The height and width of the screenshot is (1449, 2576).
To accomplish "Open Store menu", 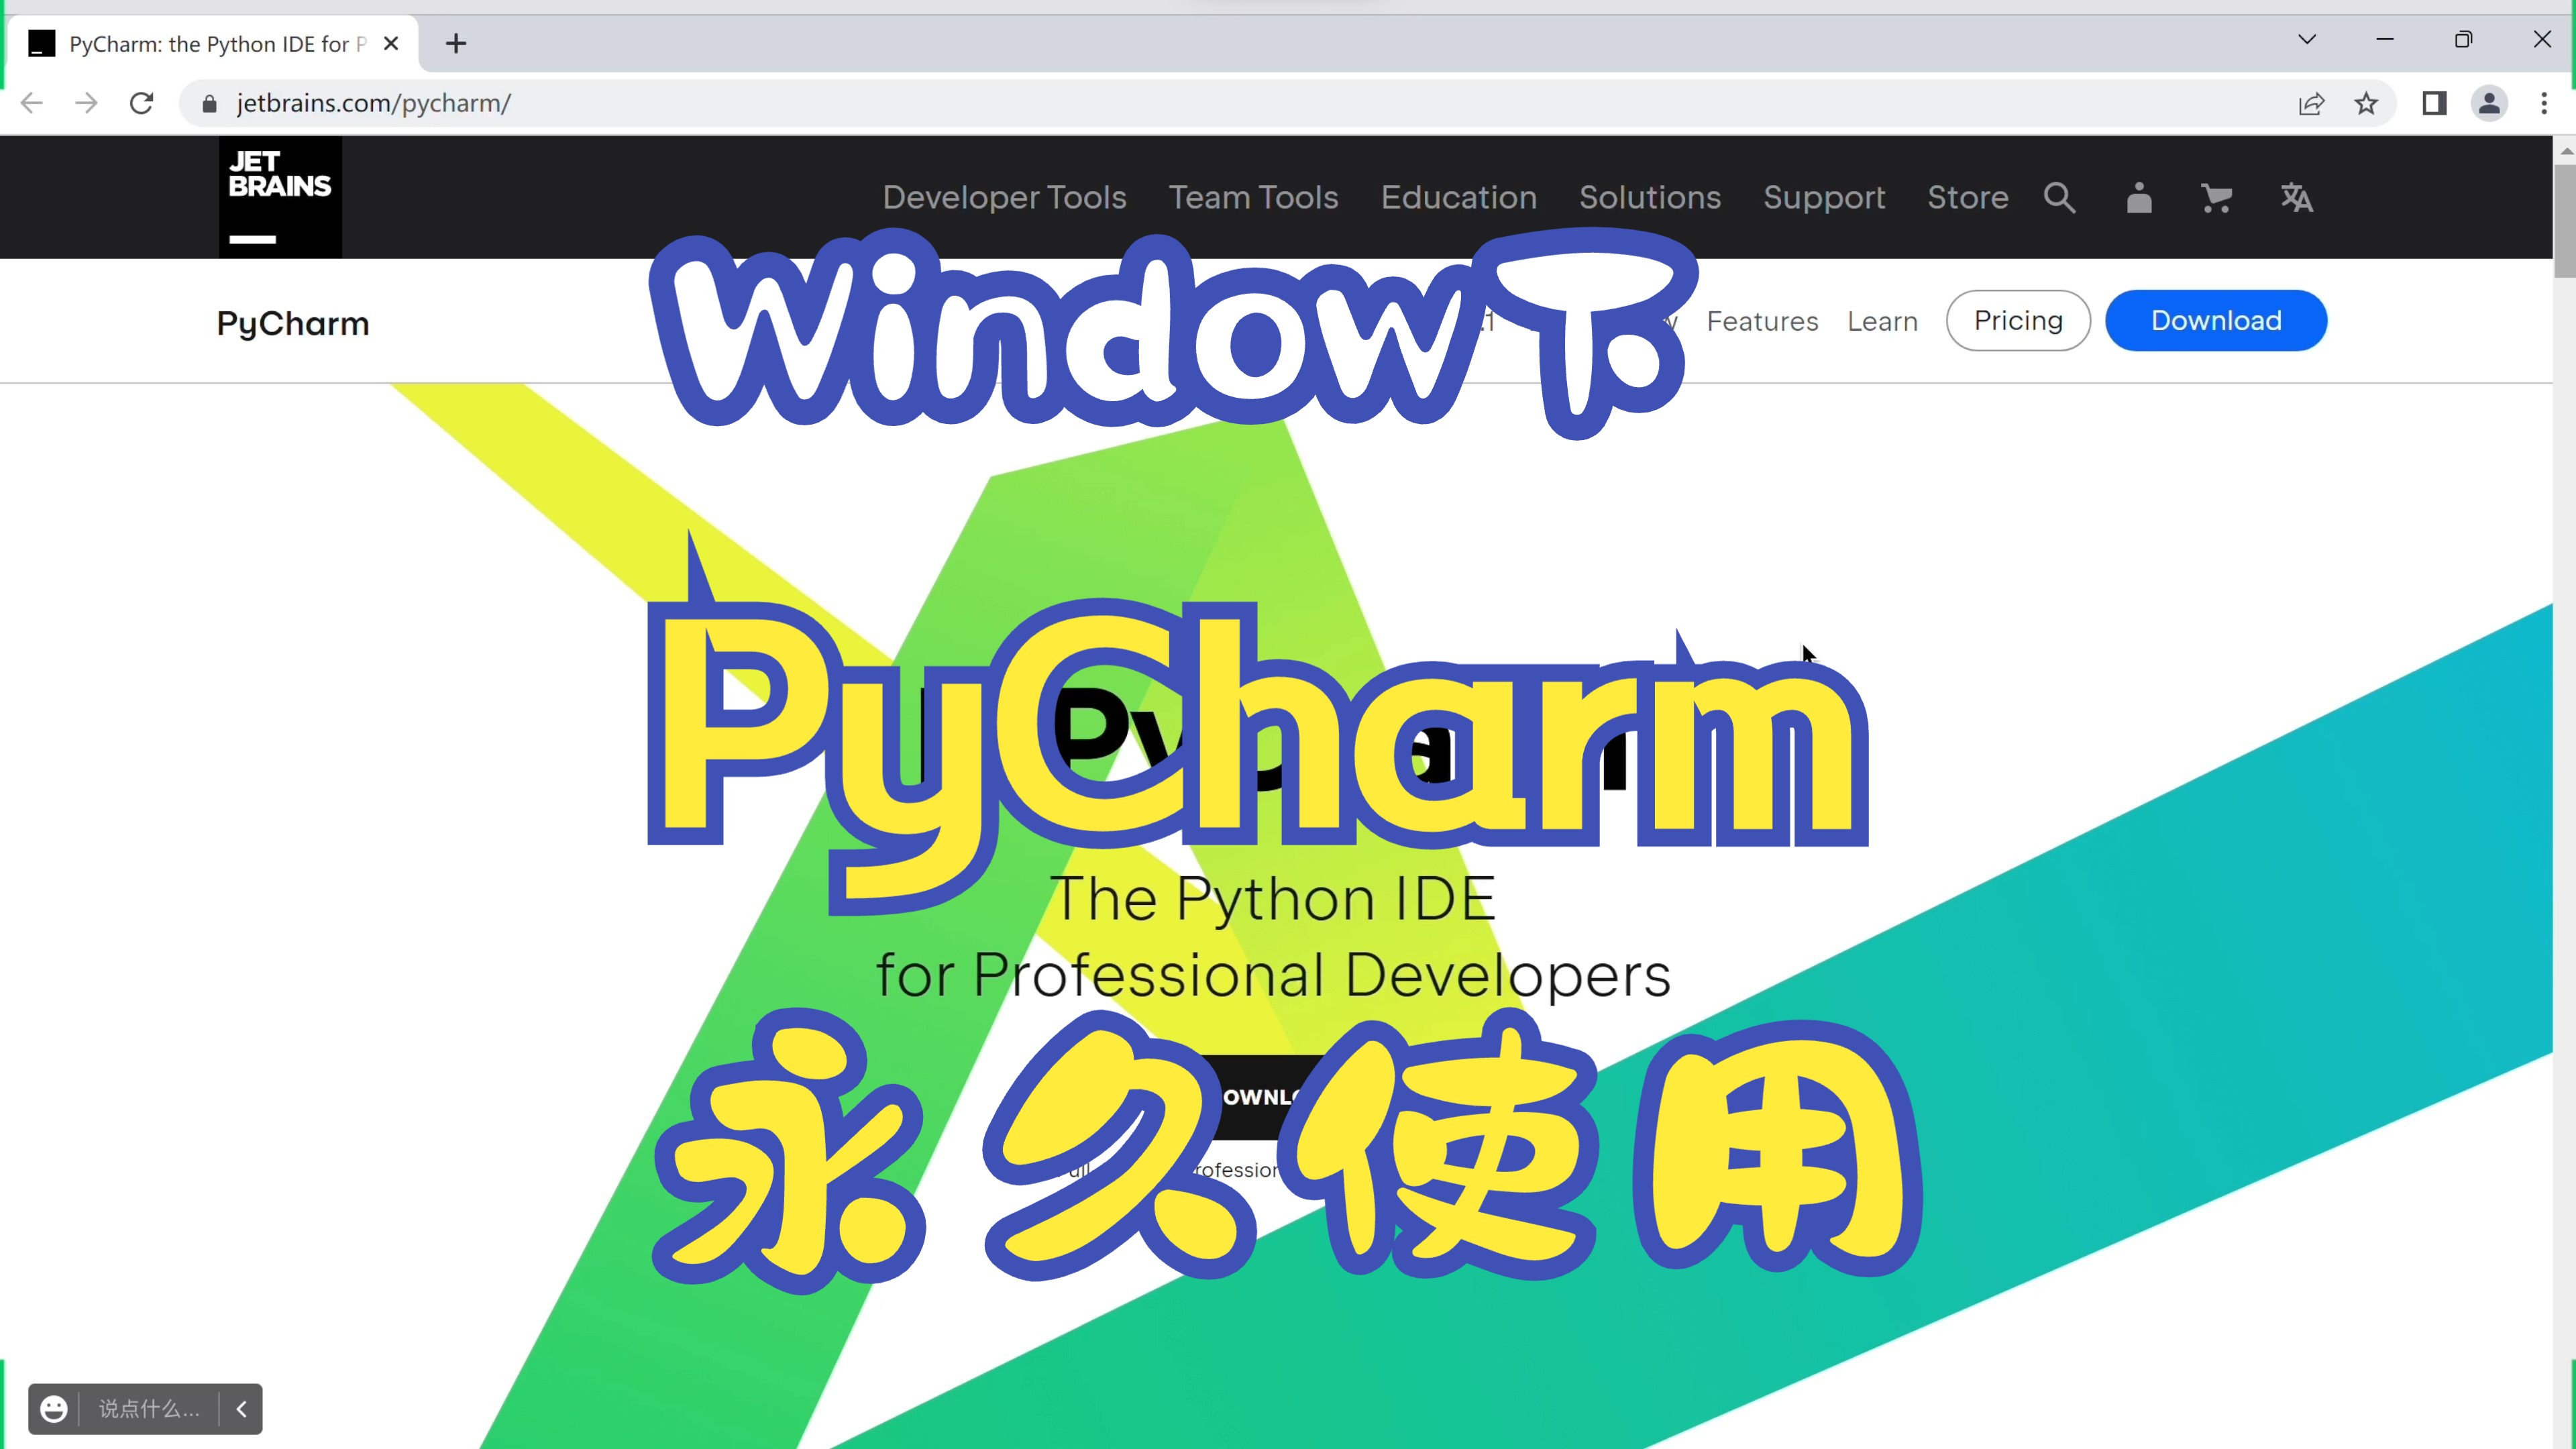I will click(1968, 197).
